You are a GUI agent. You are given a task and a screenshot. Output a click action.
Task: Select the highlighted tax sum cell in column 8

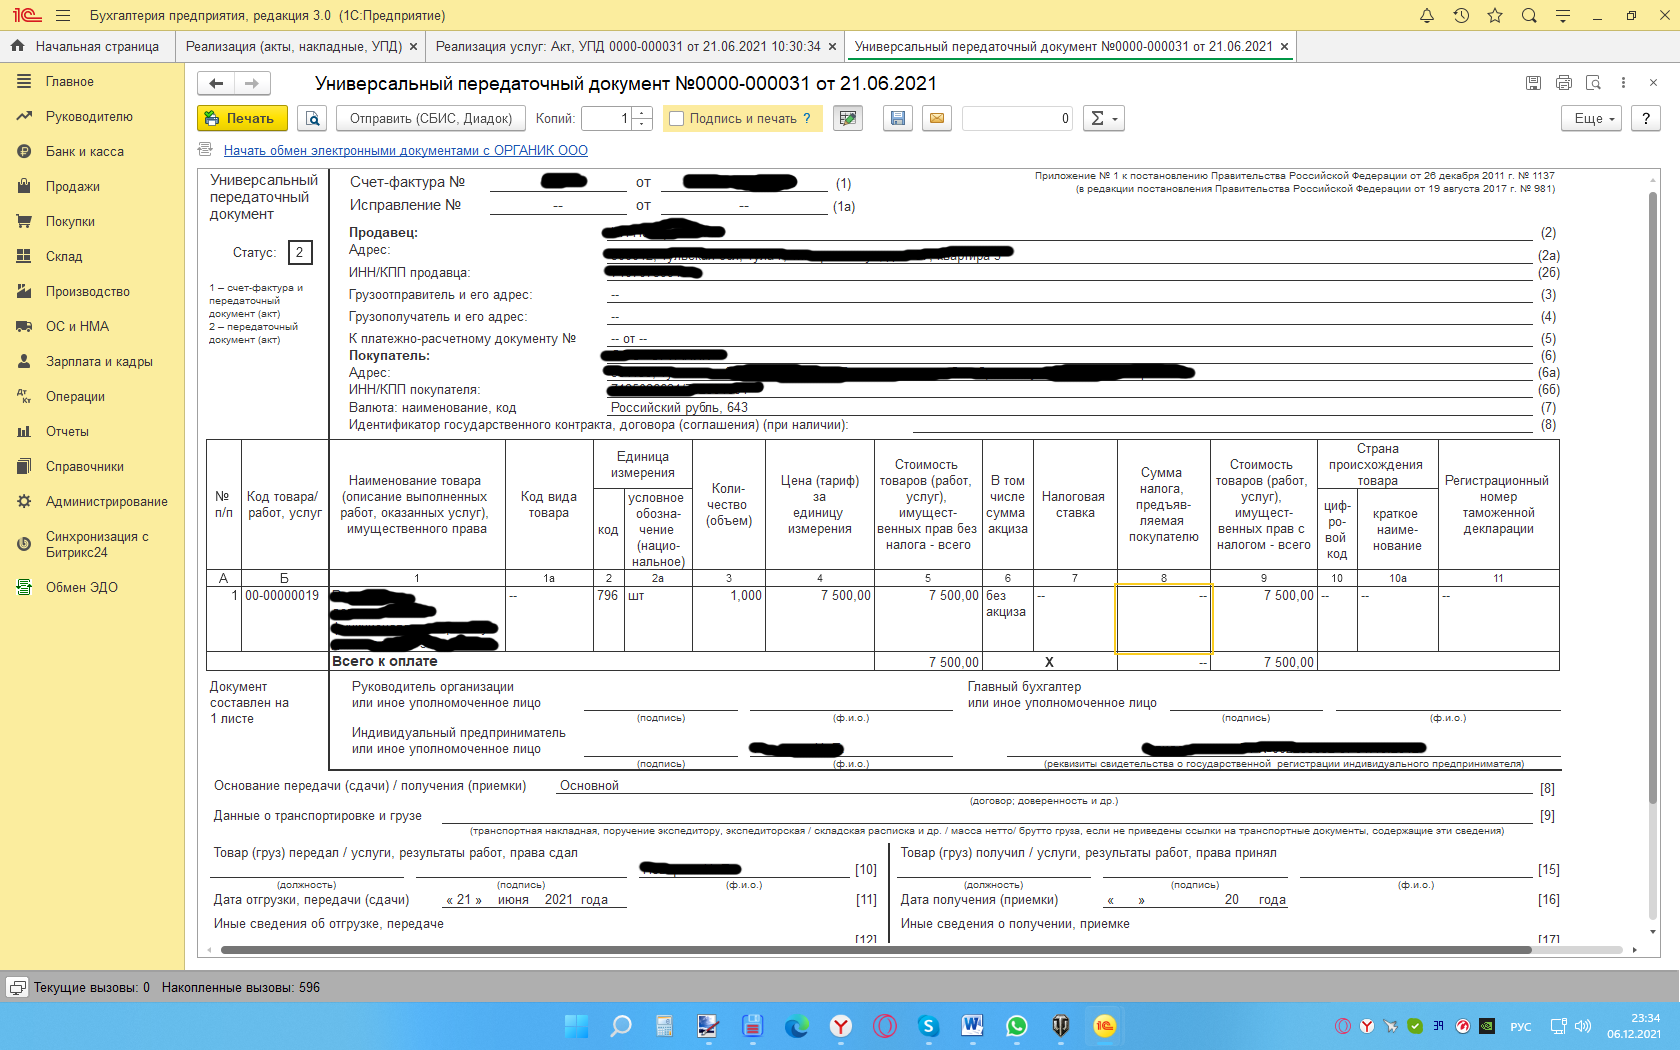pos(1163,620)
